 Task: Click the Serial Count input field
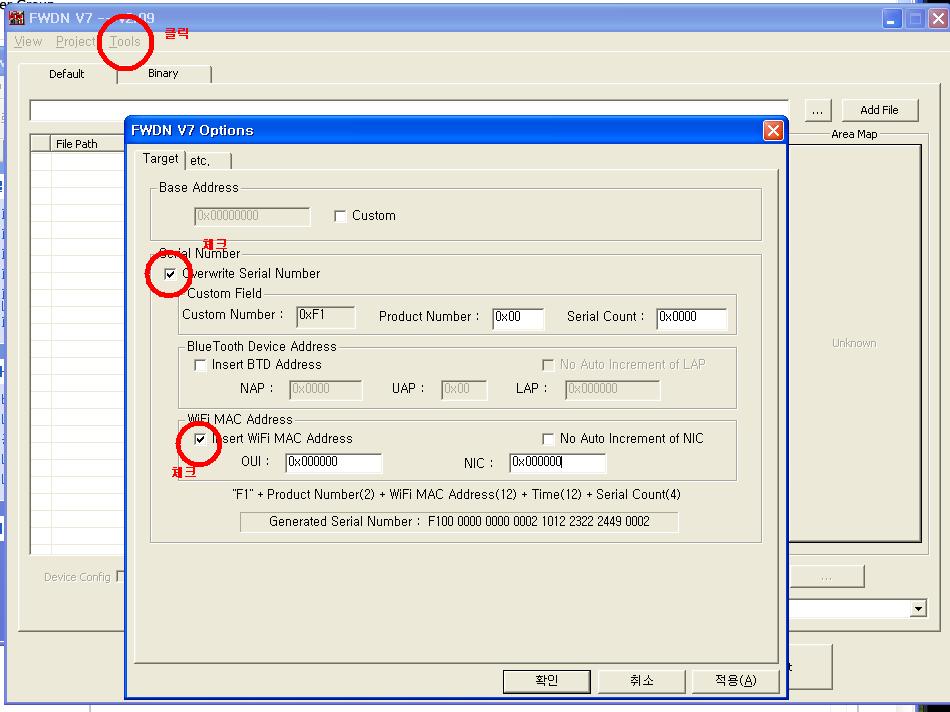coord(691,318)
